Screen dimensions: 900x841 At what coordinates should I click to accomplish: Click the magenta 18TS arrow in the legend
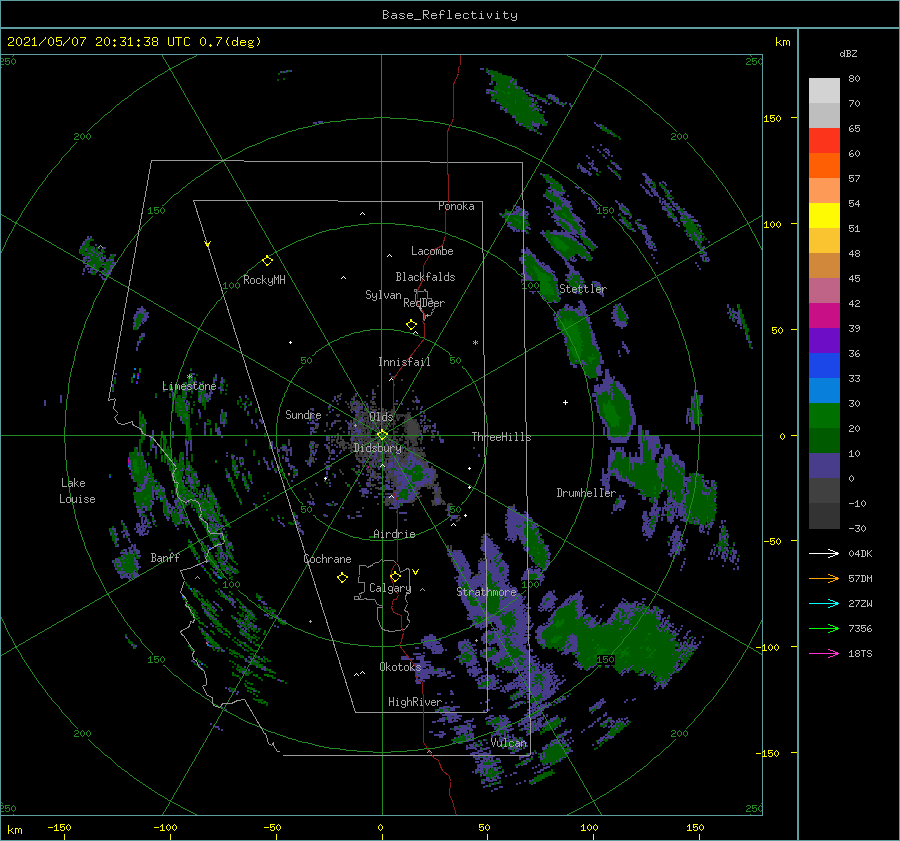(x=824, y=653)
